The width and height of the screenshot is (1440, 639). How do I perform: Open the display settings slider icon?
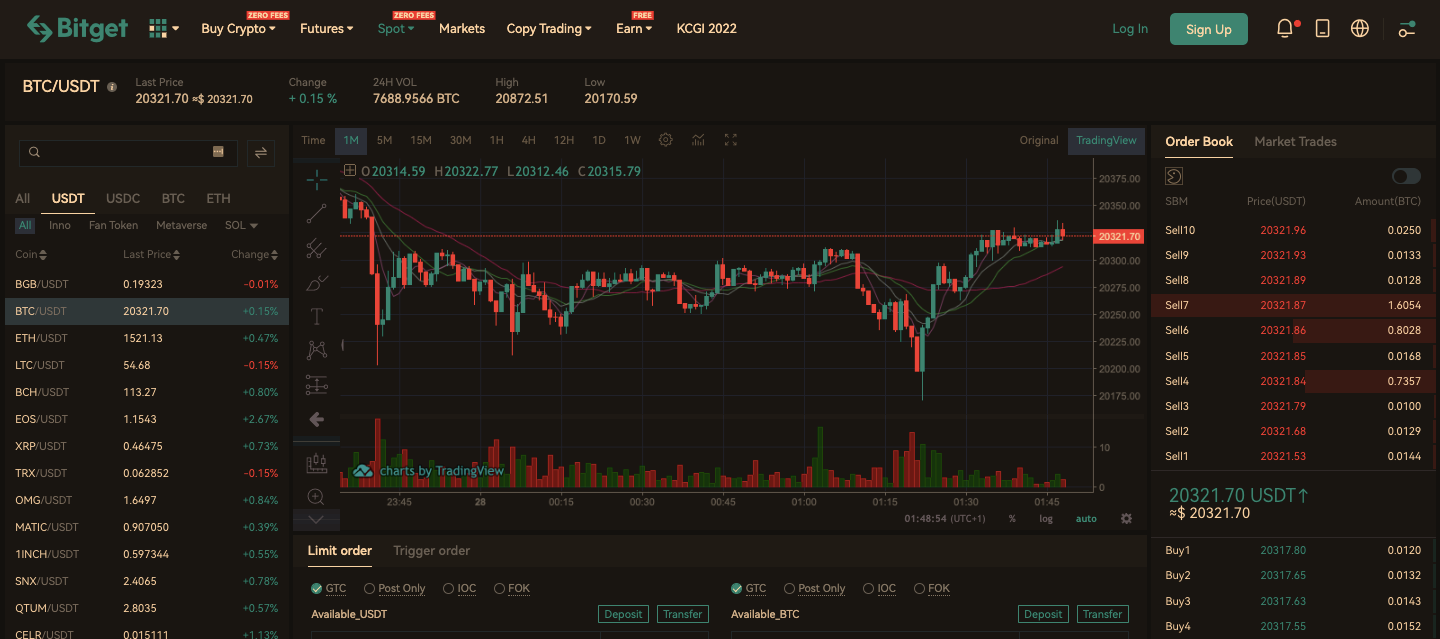(1407, 29)
